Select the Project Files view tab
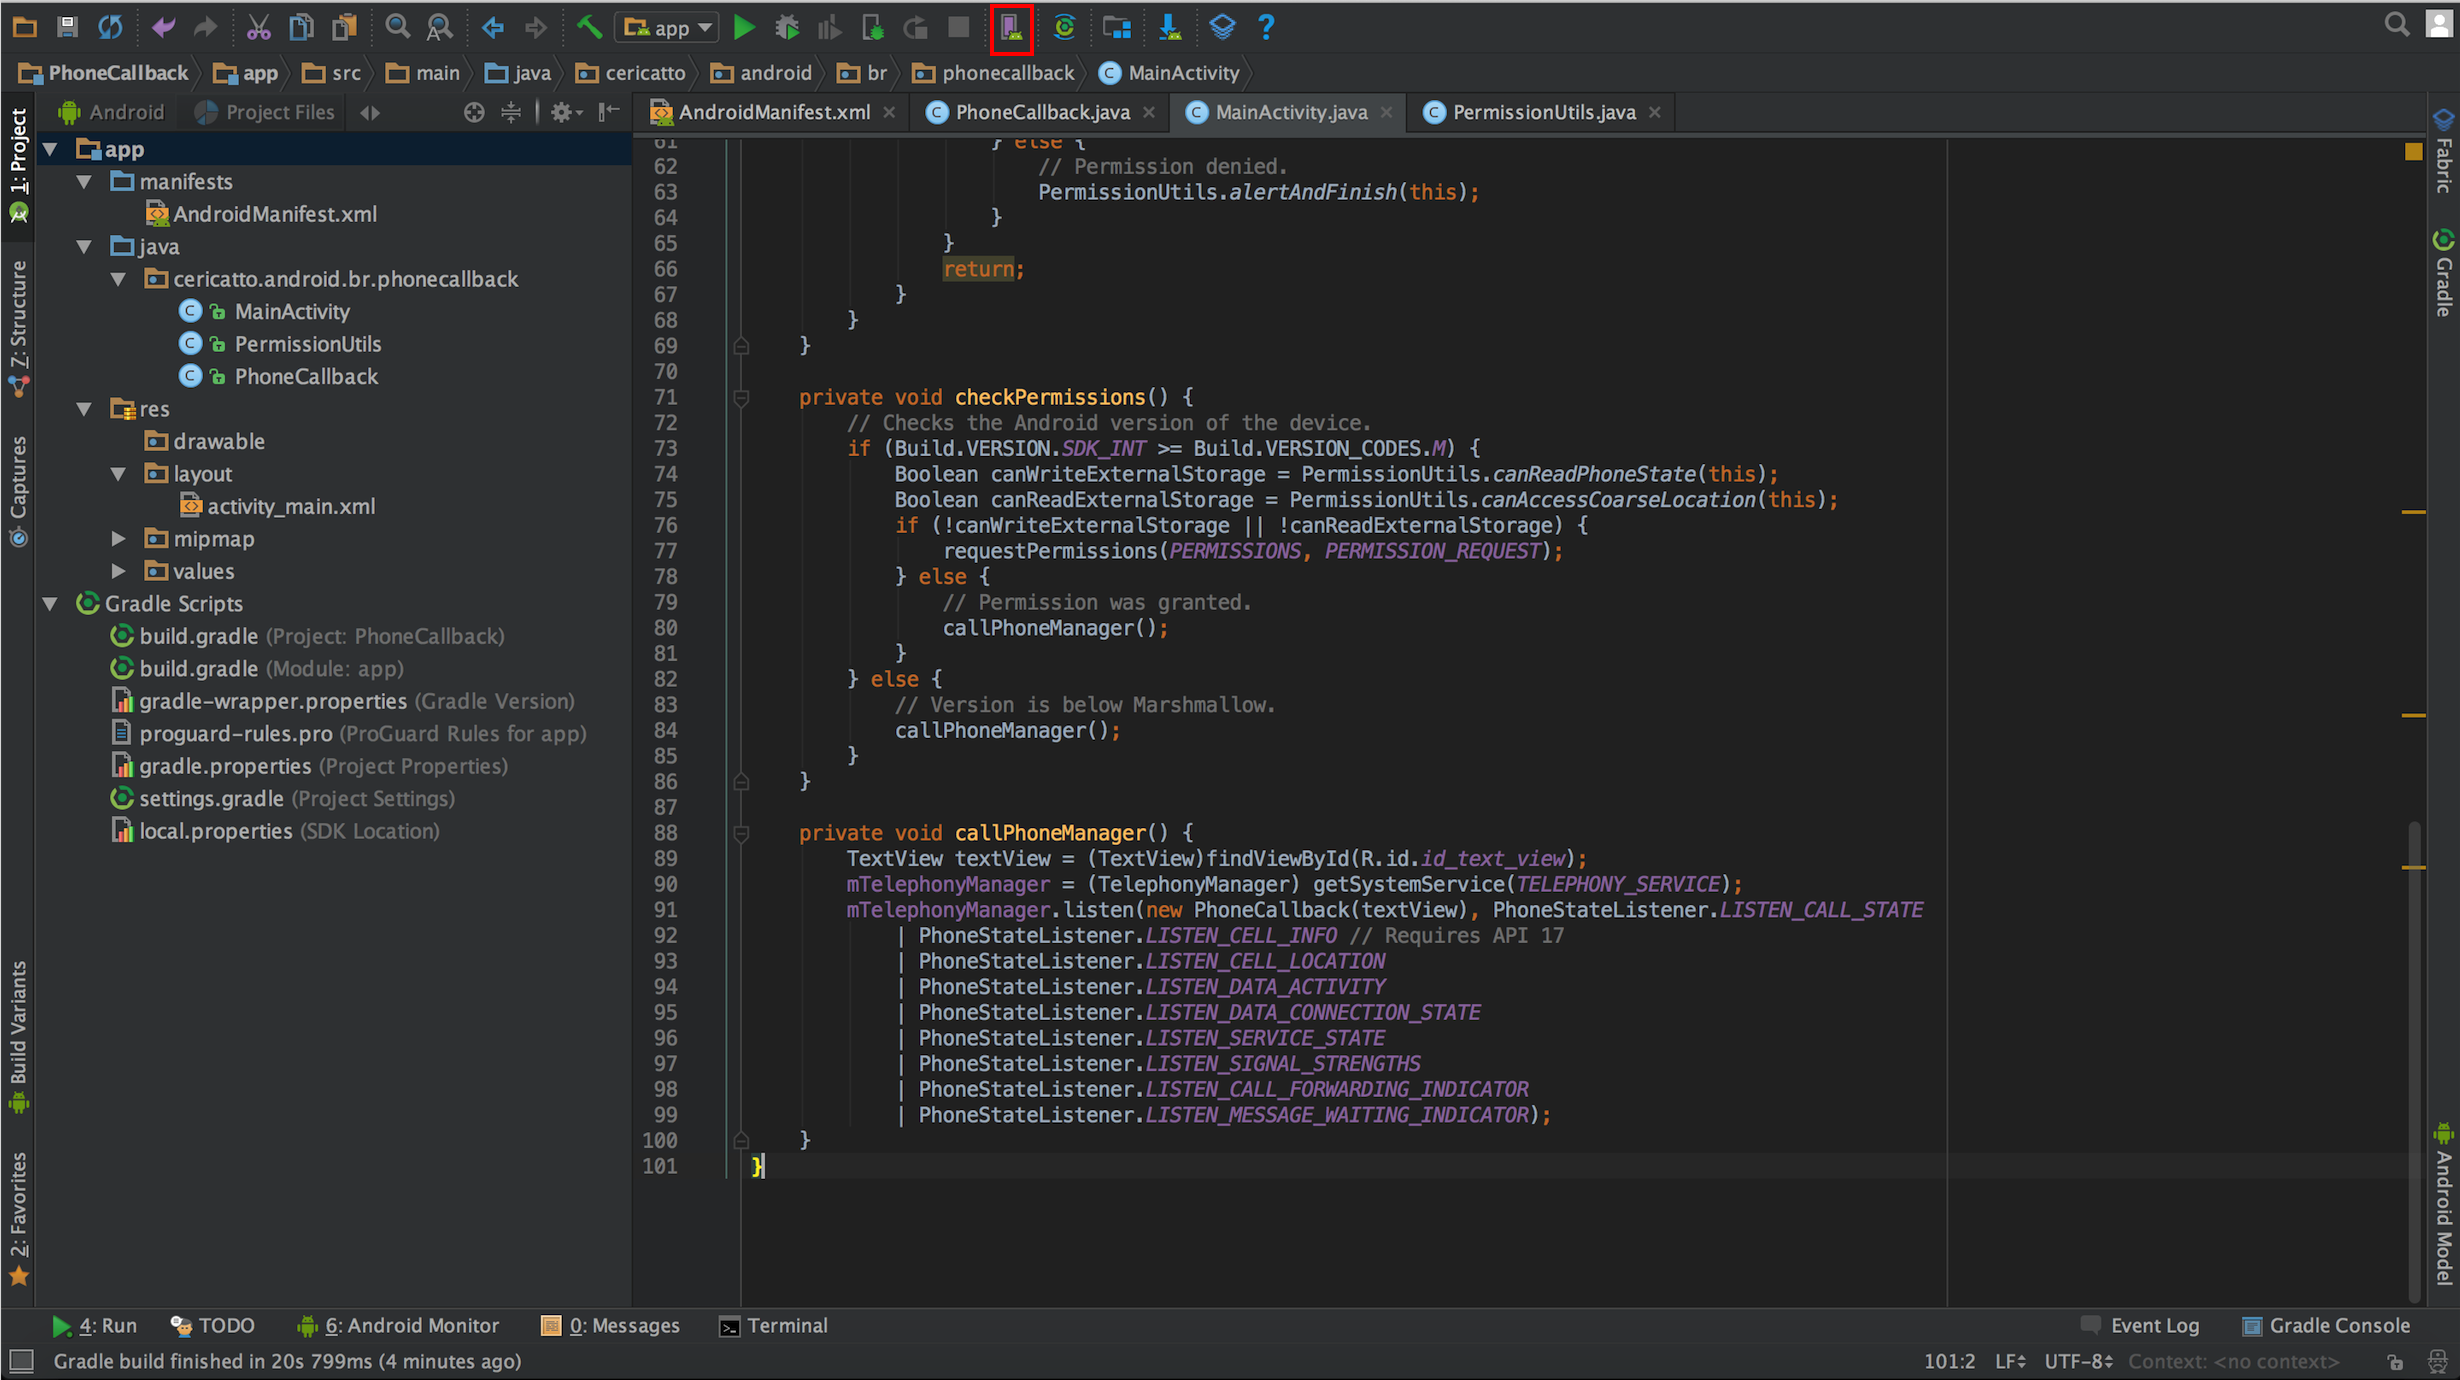 [x=265, y=112]
